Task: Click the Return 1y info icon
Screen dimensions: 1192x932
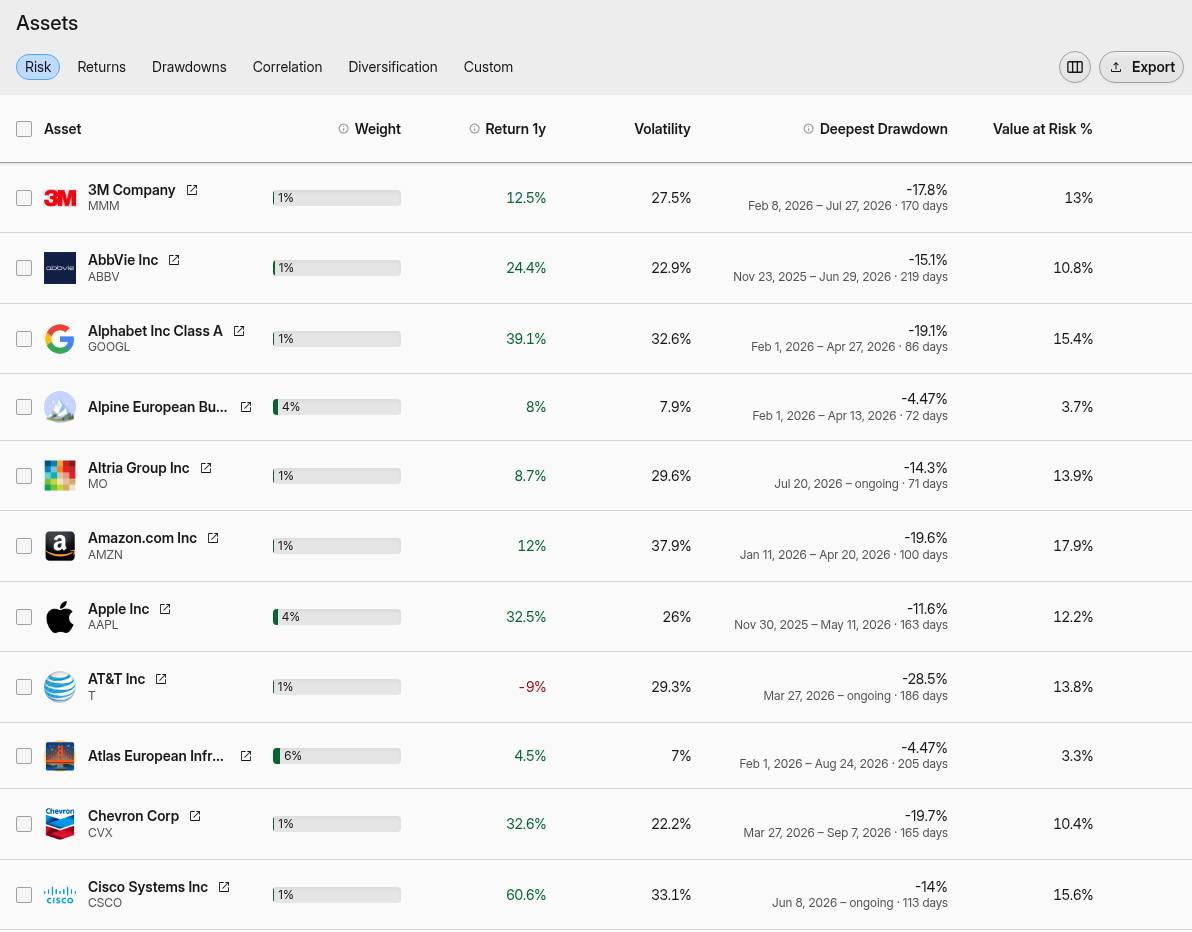Action: (x=474, y=129)
